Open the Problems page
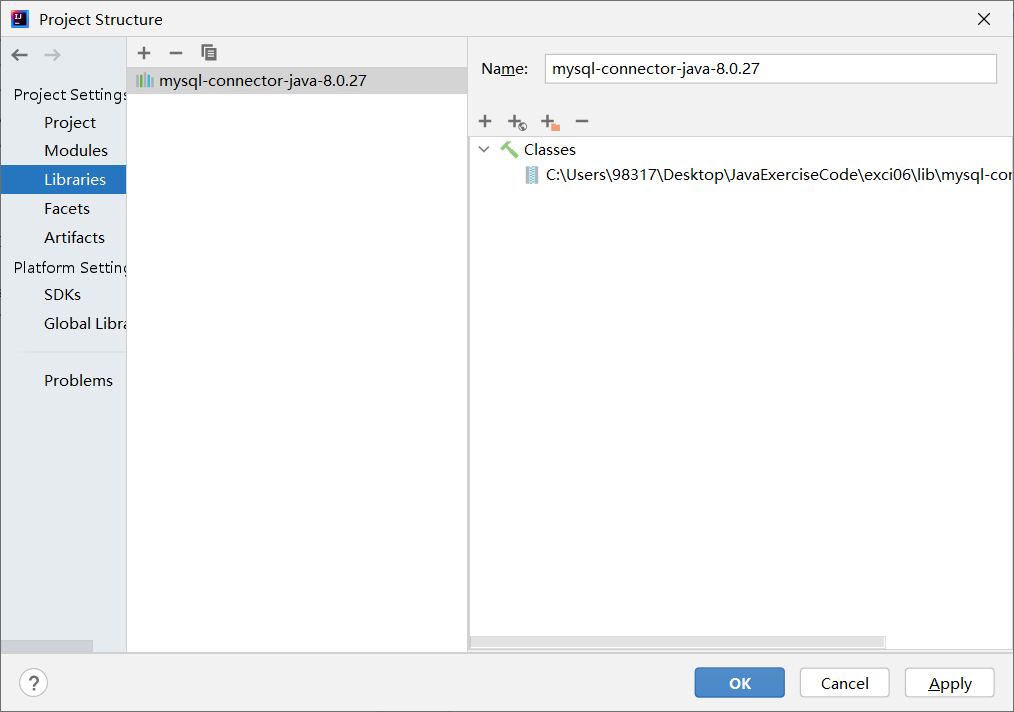 [78, 380]
